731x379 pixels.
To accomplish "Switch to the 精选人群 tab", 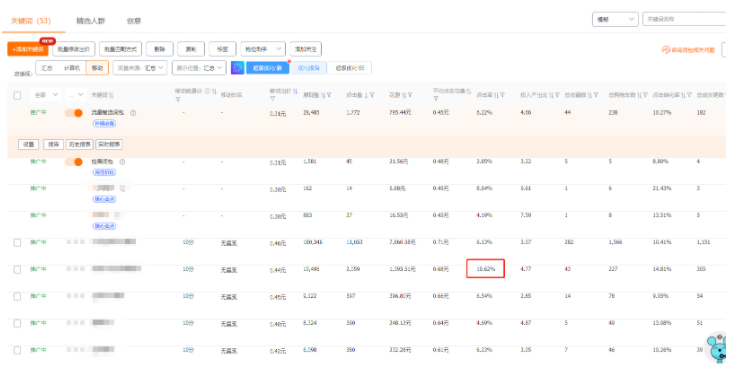I will coord(91,21).
